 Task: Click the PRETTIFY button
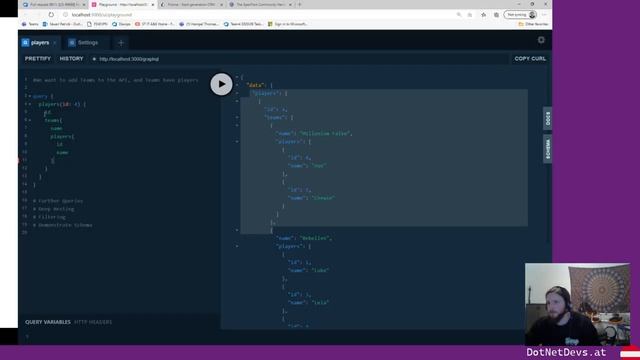click(38, 59)
